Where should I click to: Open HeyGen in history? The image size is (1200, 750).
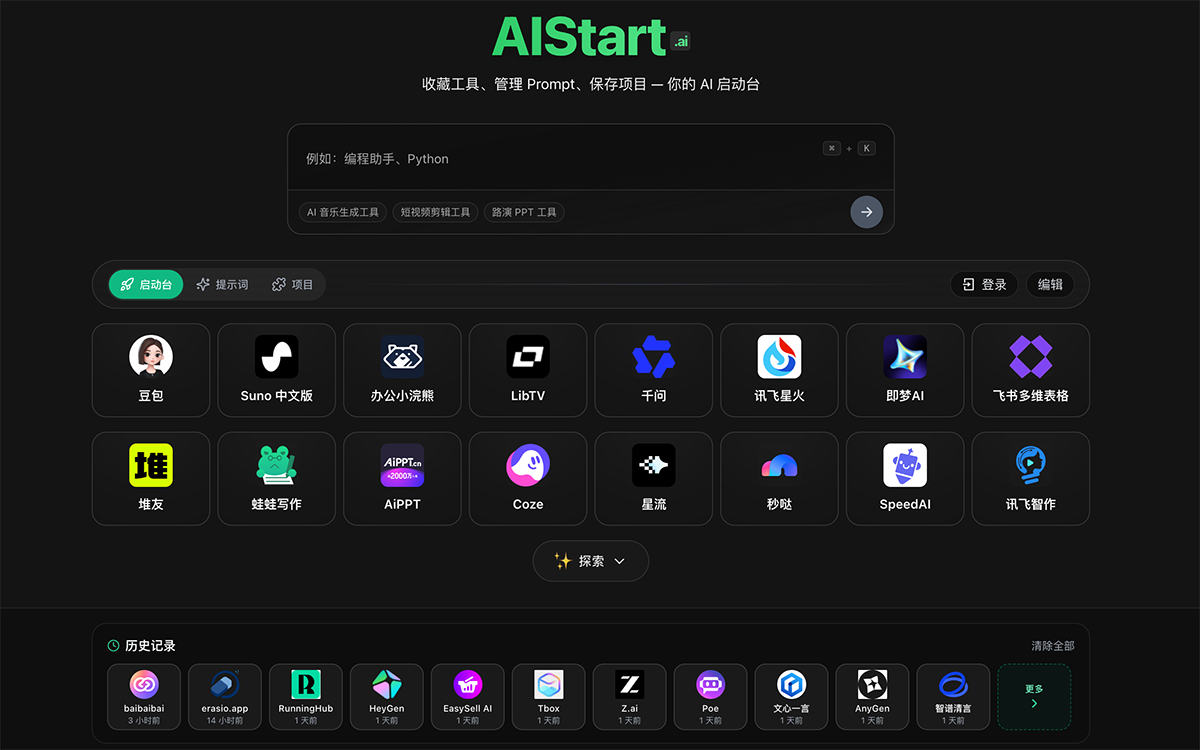pyautogui.click(x=387, y=697)
